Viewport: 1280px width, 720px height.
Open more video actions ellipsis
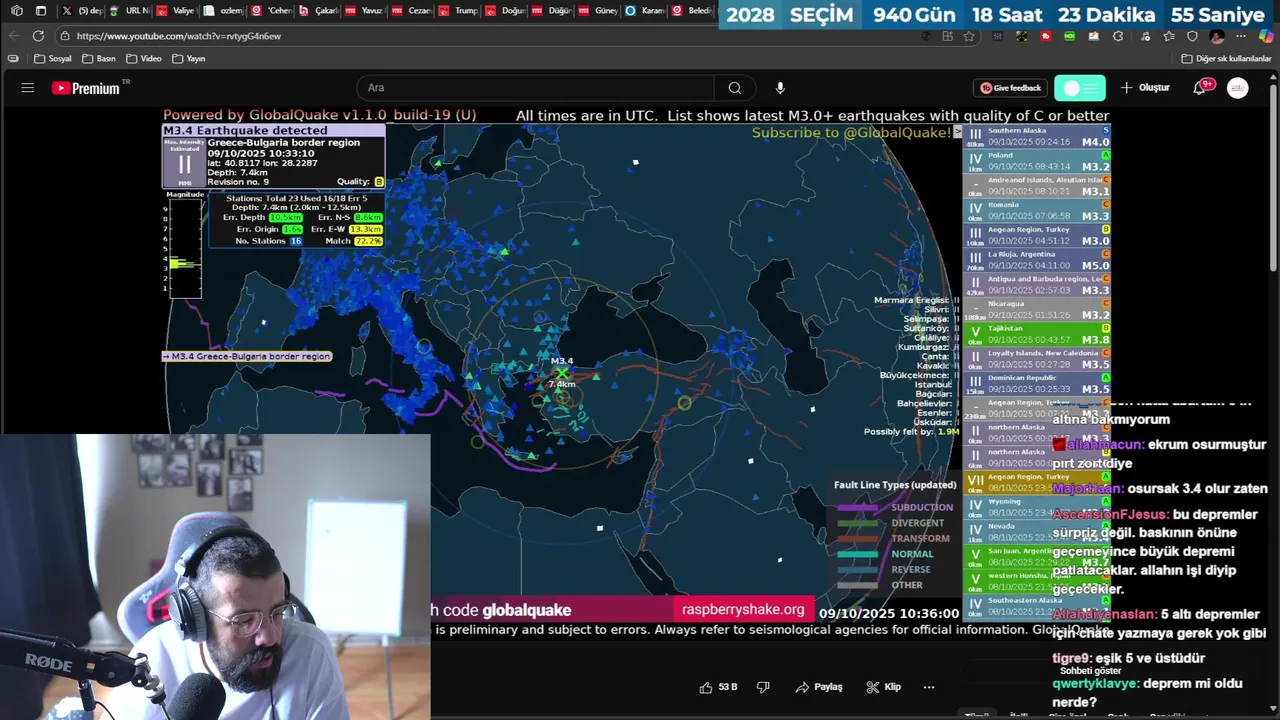coord(928,687)
